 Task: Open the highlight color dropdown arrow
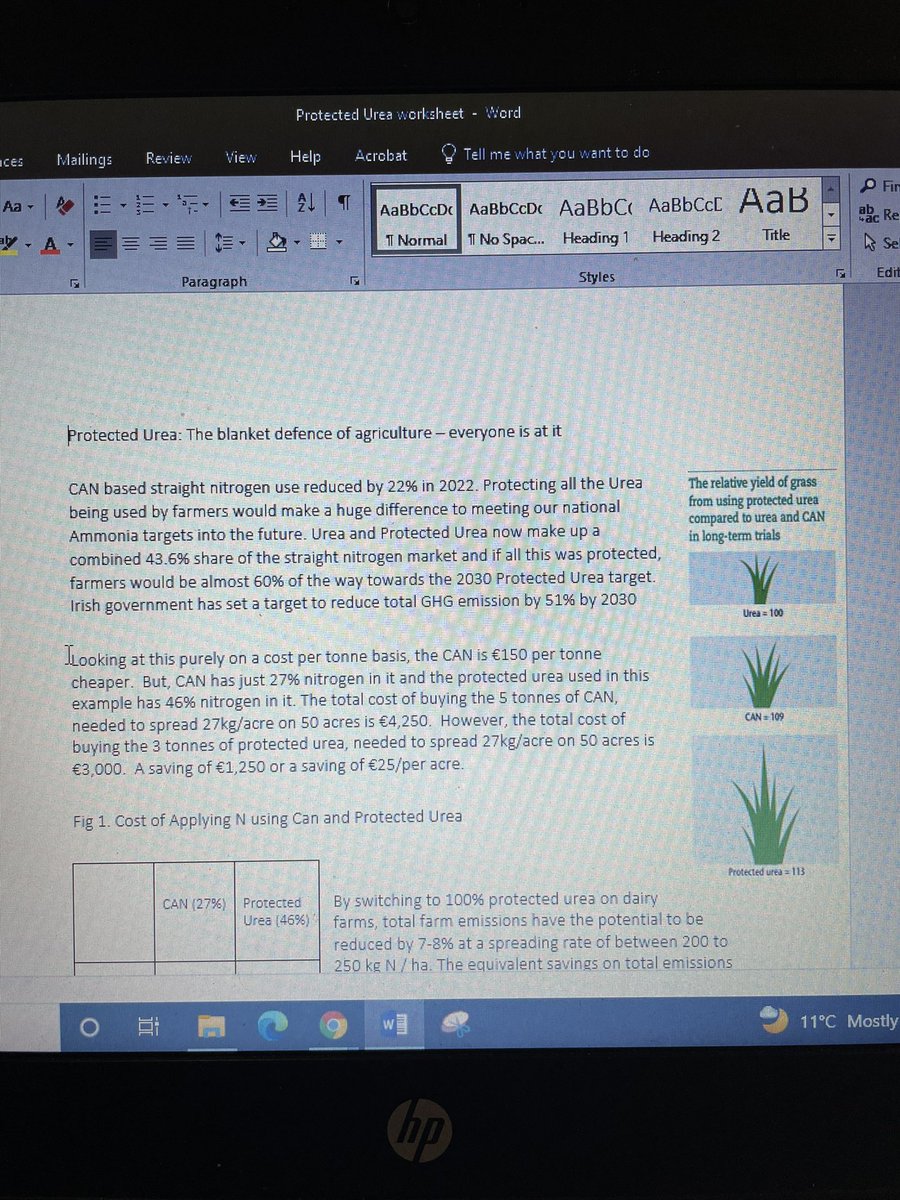click(x=30, y=243)
